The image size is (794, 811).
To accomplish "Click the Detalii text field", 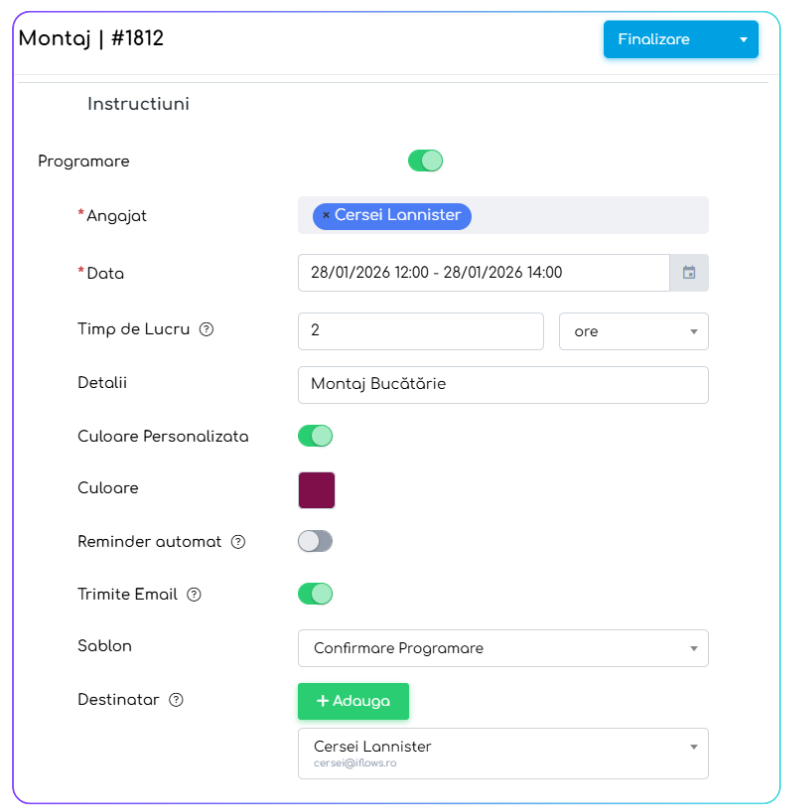I will (503, 384).
